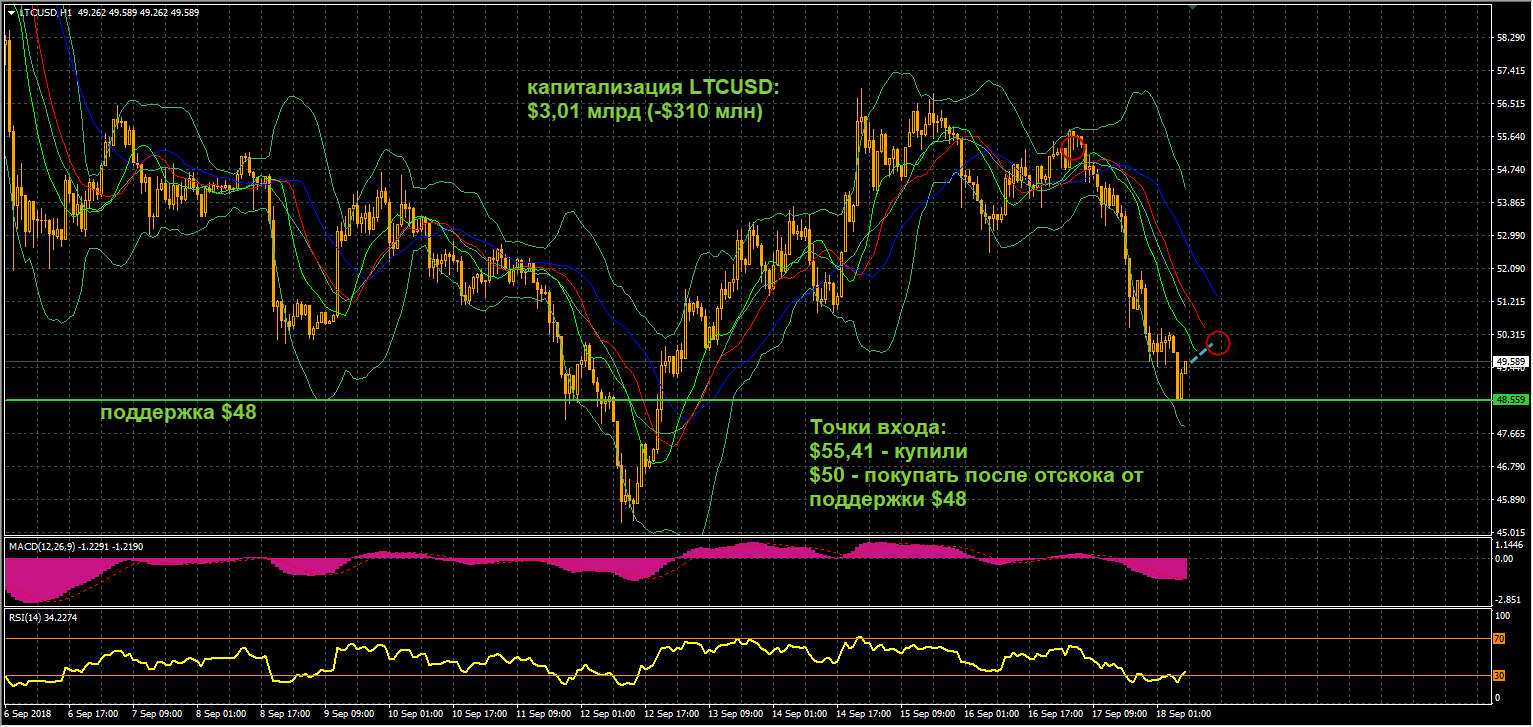
Task: Click price scale value 54.740
Action: tap(1510, 170)
